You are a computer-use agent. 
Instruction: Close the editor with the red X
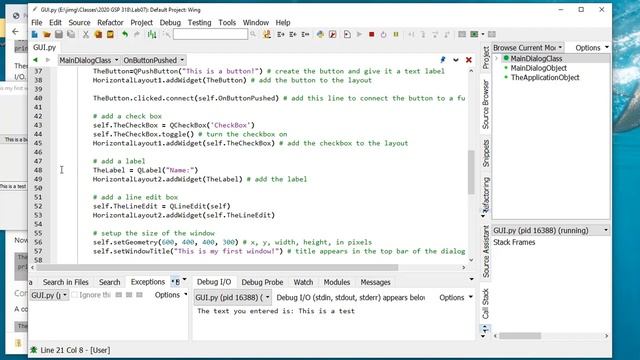pos(469,60)
